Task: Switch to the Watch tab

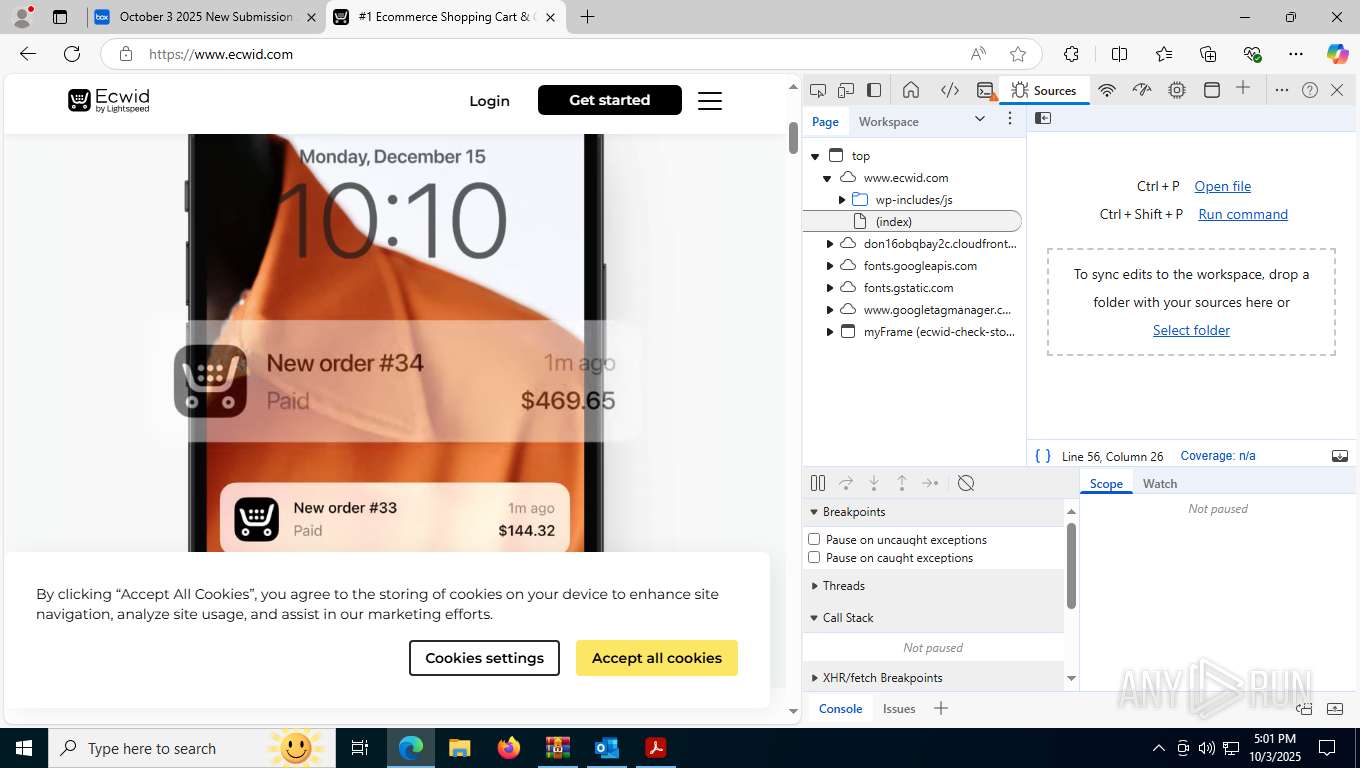Action: (x=1160, y=483)
